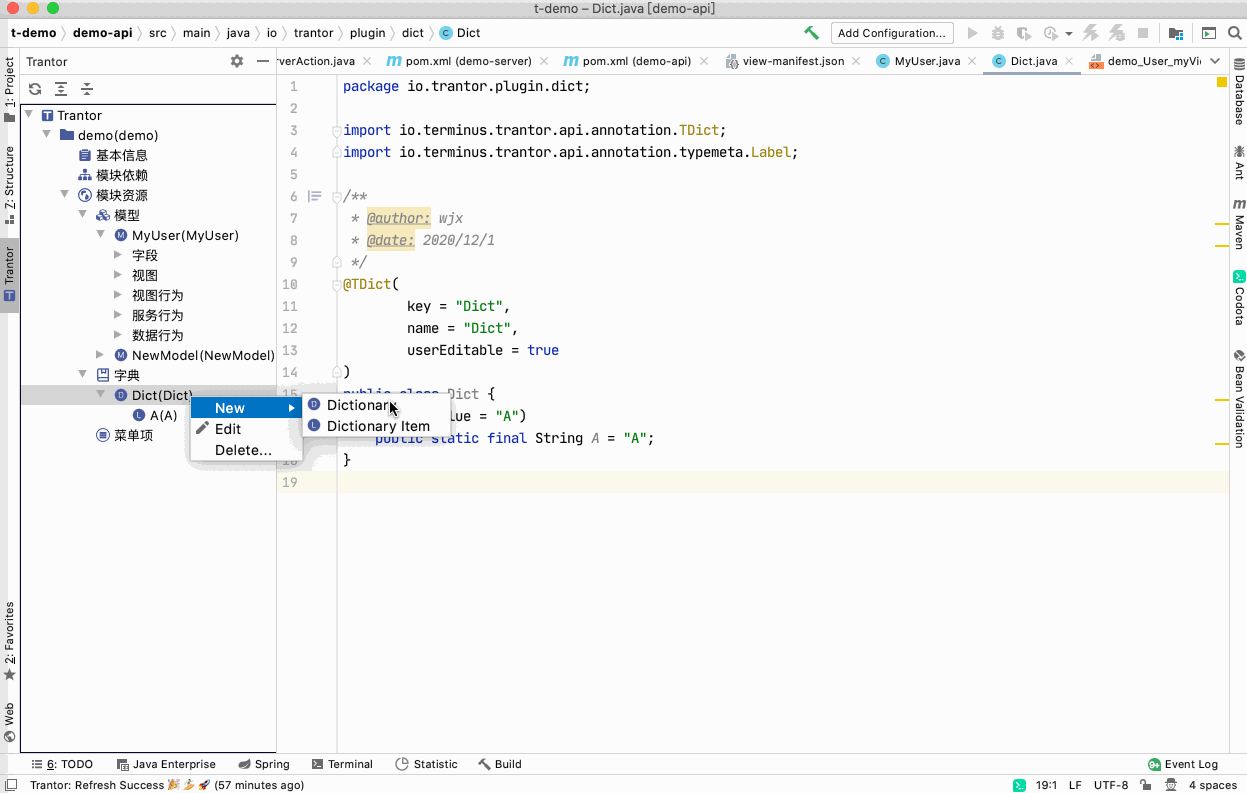This screenshot has height=793, width=1247.
Task: Click the Search Everywhere magnifier icon
Action: (x=1234, y=33)
